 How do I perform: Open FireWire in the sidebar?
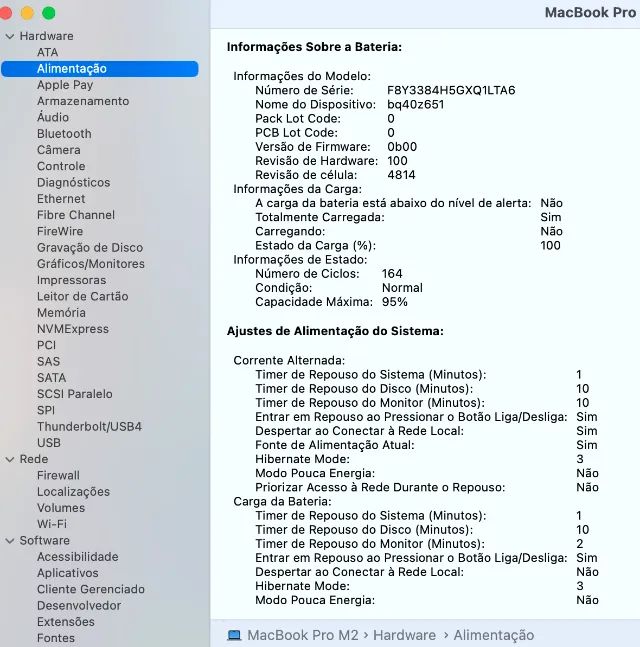60,231
